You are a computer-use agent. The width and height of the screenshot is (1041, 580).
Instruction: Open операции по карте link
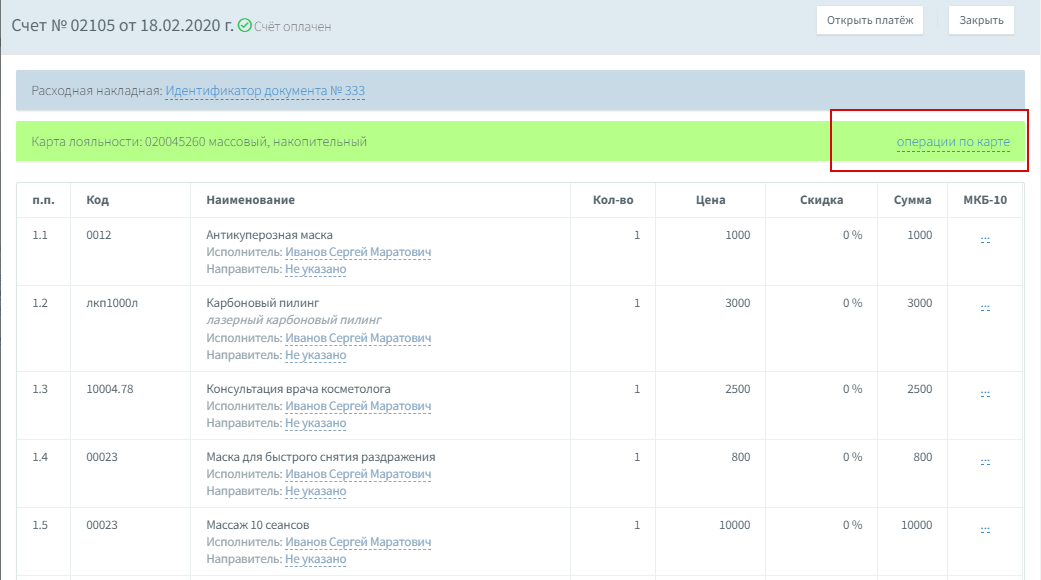[953, 141]
